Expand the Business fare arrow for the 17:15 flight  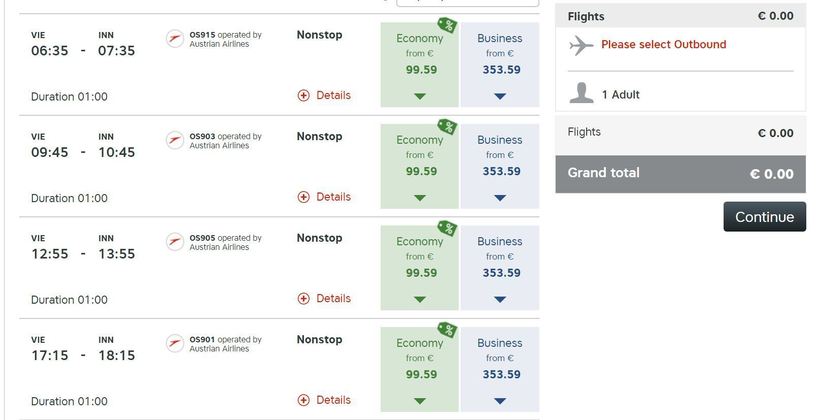(x=500, y=401)
